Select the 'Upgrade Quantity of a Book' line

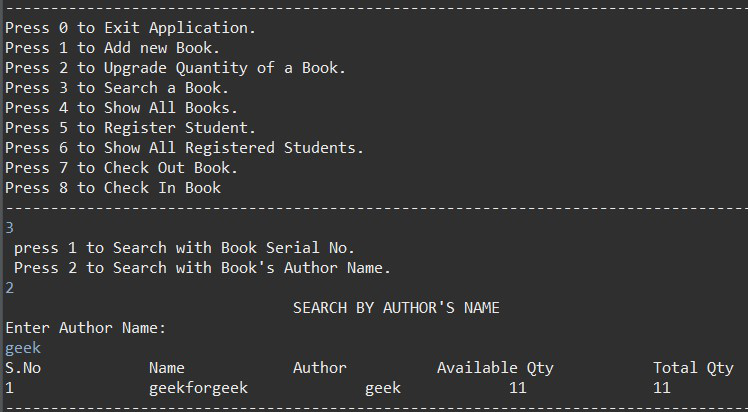[175, 68]
